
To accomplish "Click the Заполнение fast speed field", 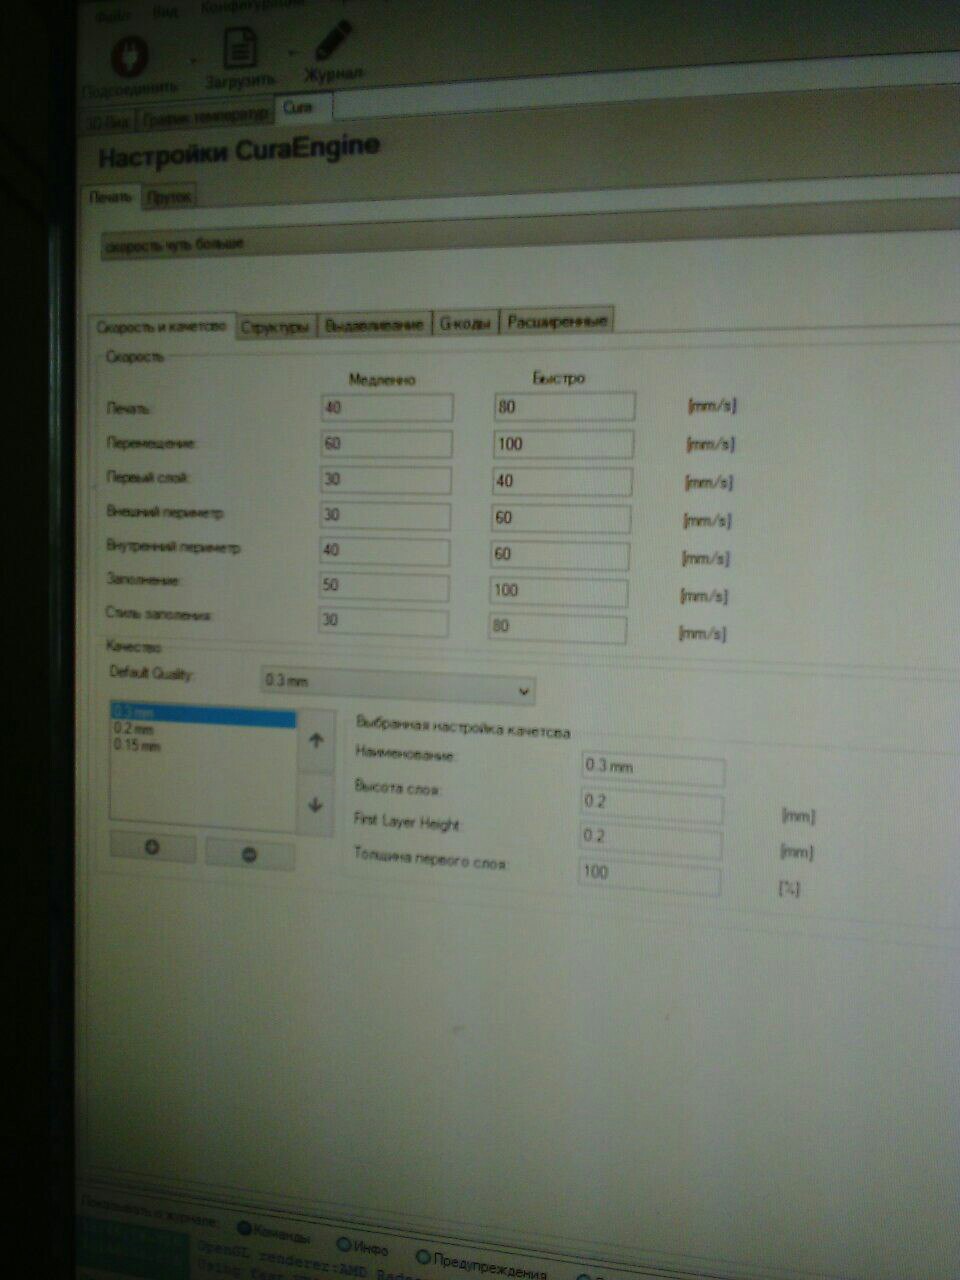I will click(559, 591).
